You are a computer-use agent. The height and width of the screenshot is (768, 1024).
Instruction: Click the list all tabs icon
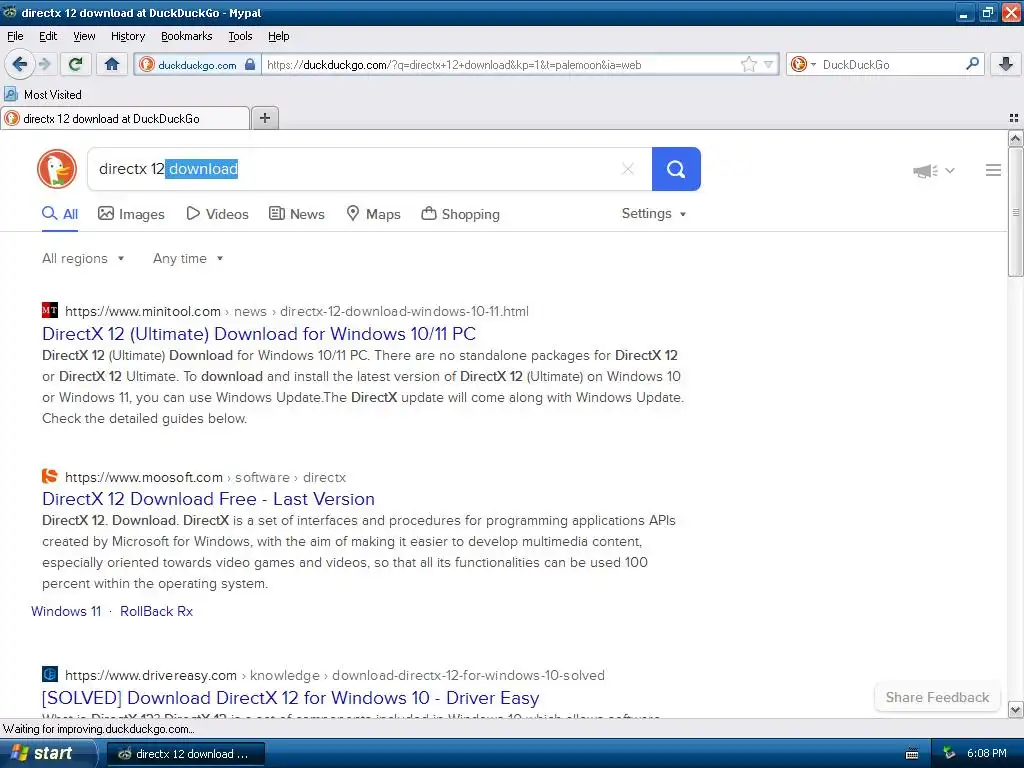(1014, 118)
